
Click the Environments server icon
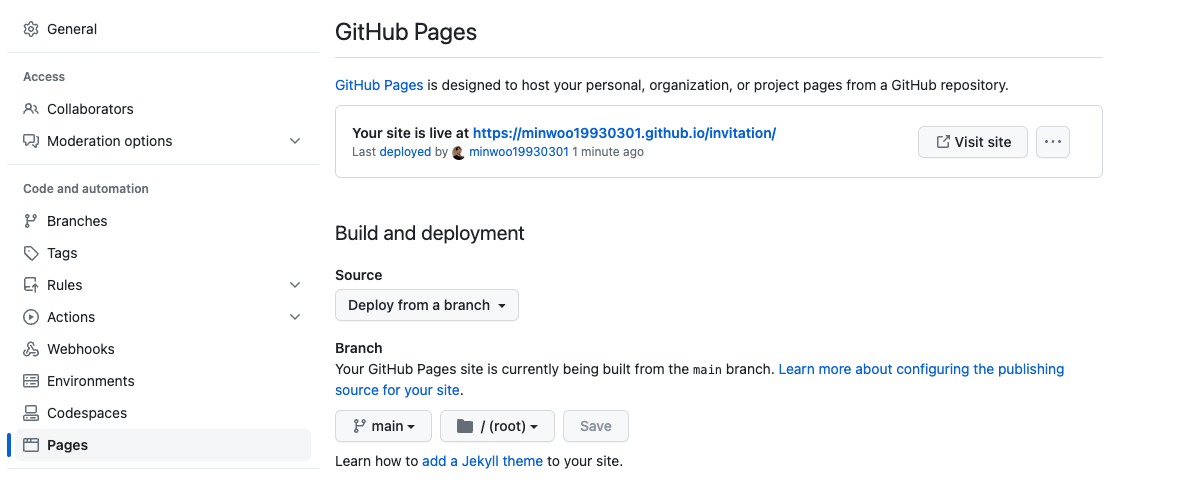(x=30, y=381)
